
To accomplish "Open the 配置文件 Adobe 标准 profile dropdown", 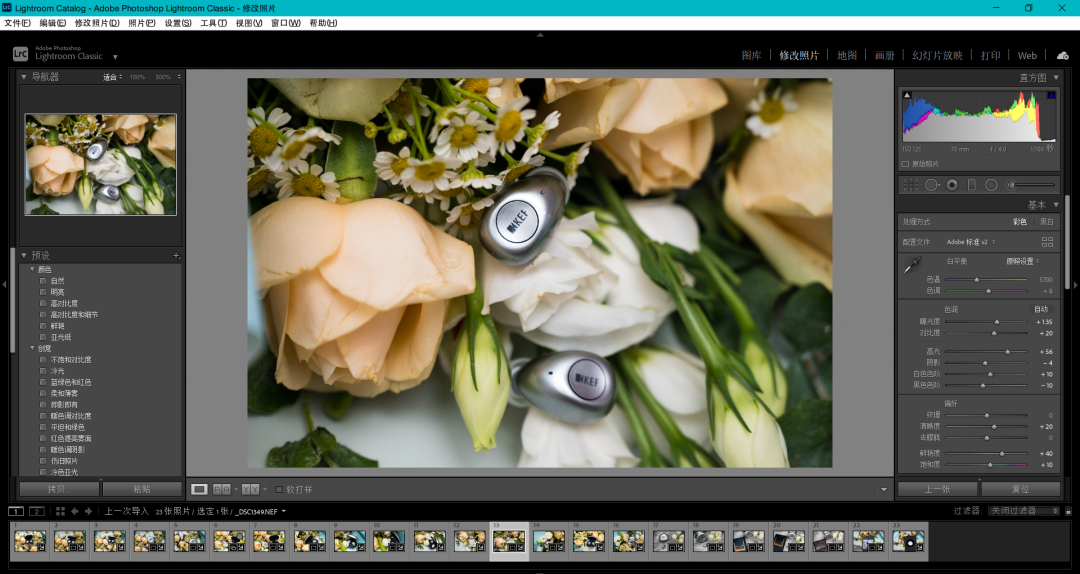I will point(971,242).
